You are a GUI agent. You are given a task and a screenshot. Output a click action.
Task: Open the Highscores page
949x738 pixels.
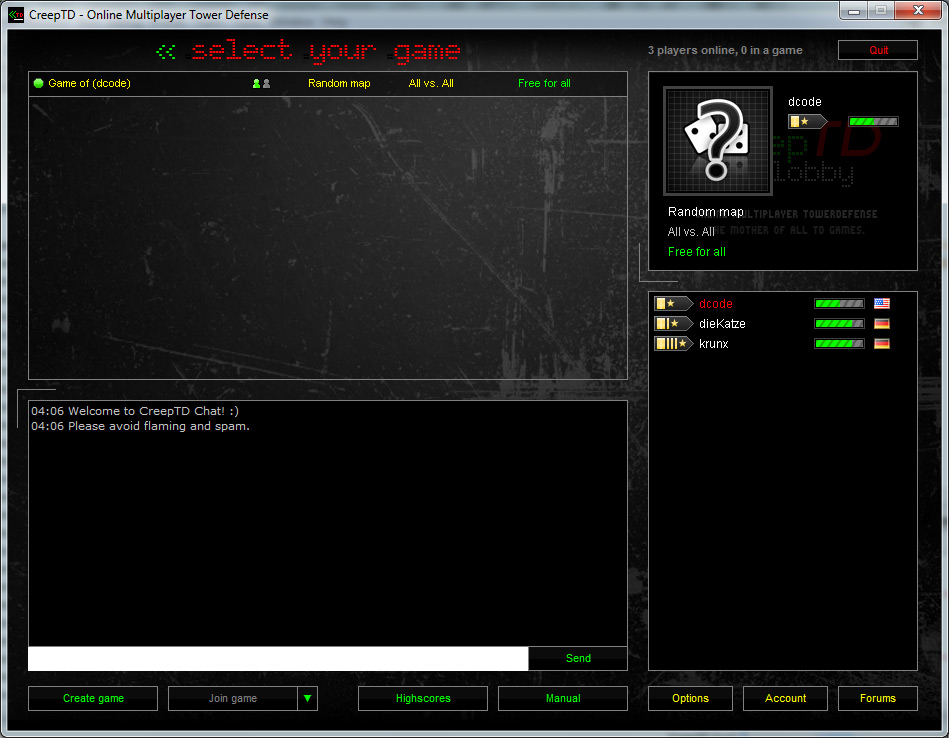click(423, 698)
